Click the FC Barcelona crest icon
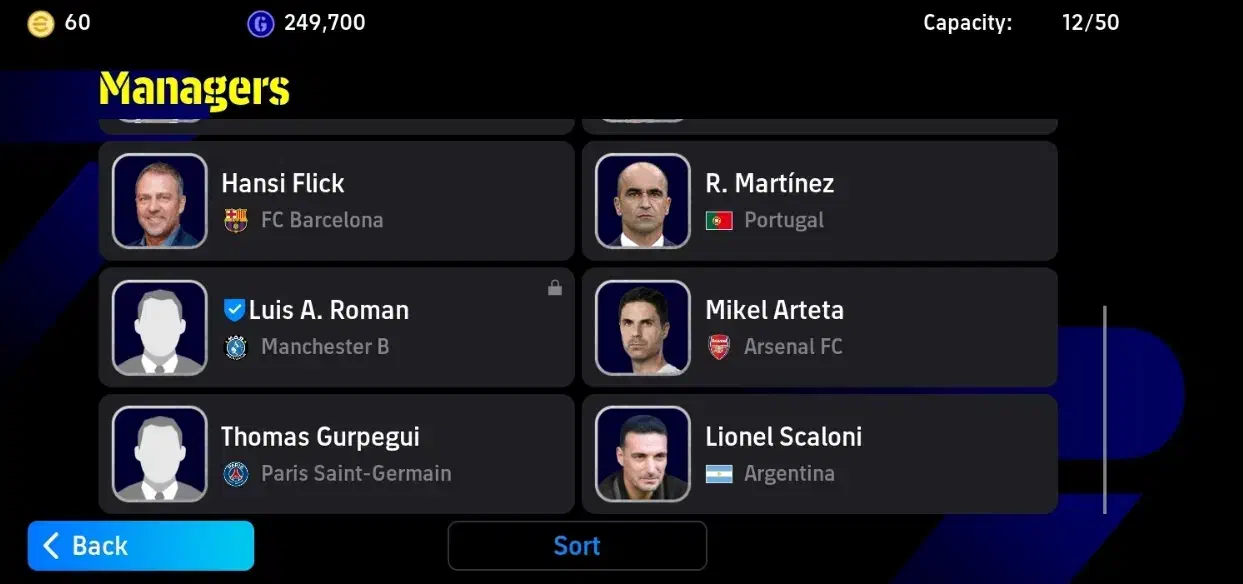 [236, 220]
